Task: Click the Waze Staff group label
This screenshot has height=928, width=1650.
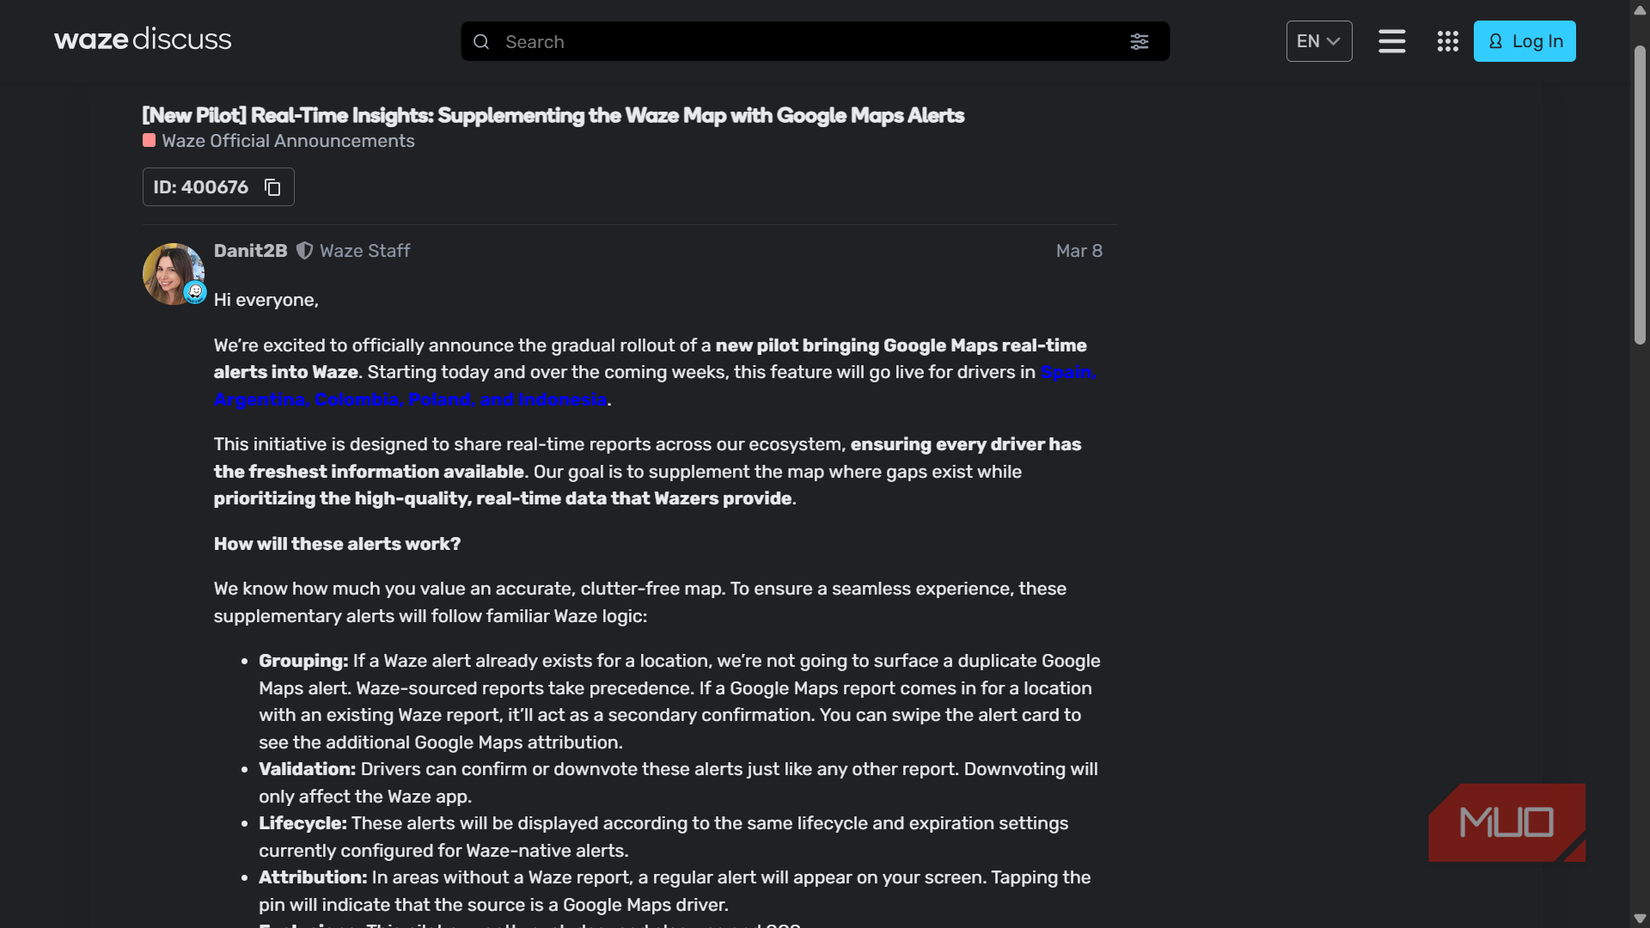Action: point(365,251)
